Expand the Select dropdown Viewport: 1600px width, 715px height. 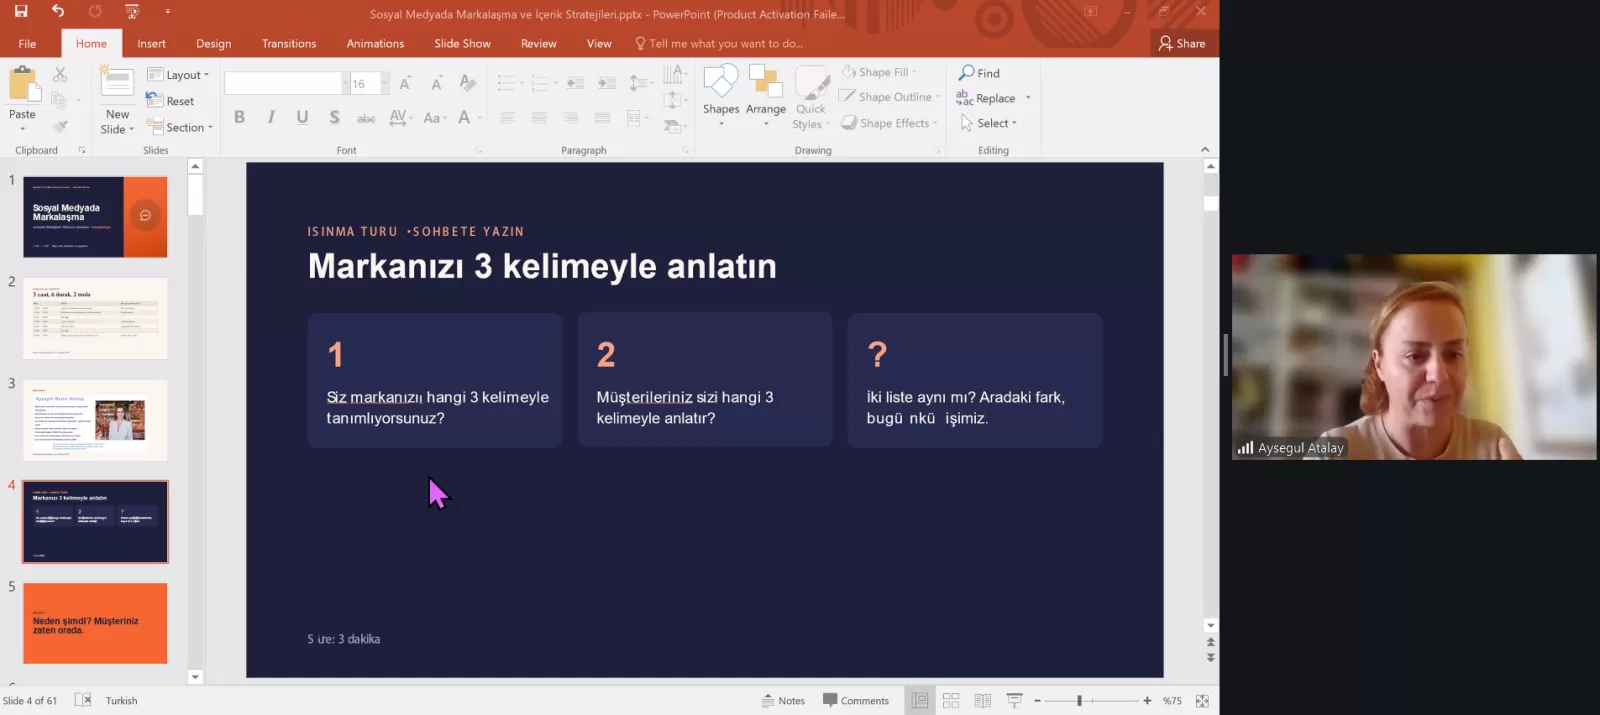988,123
